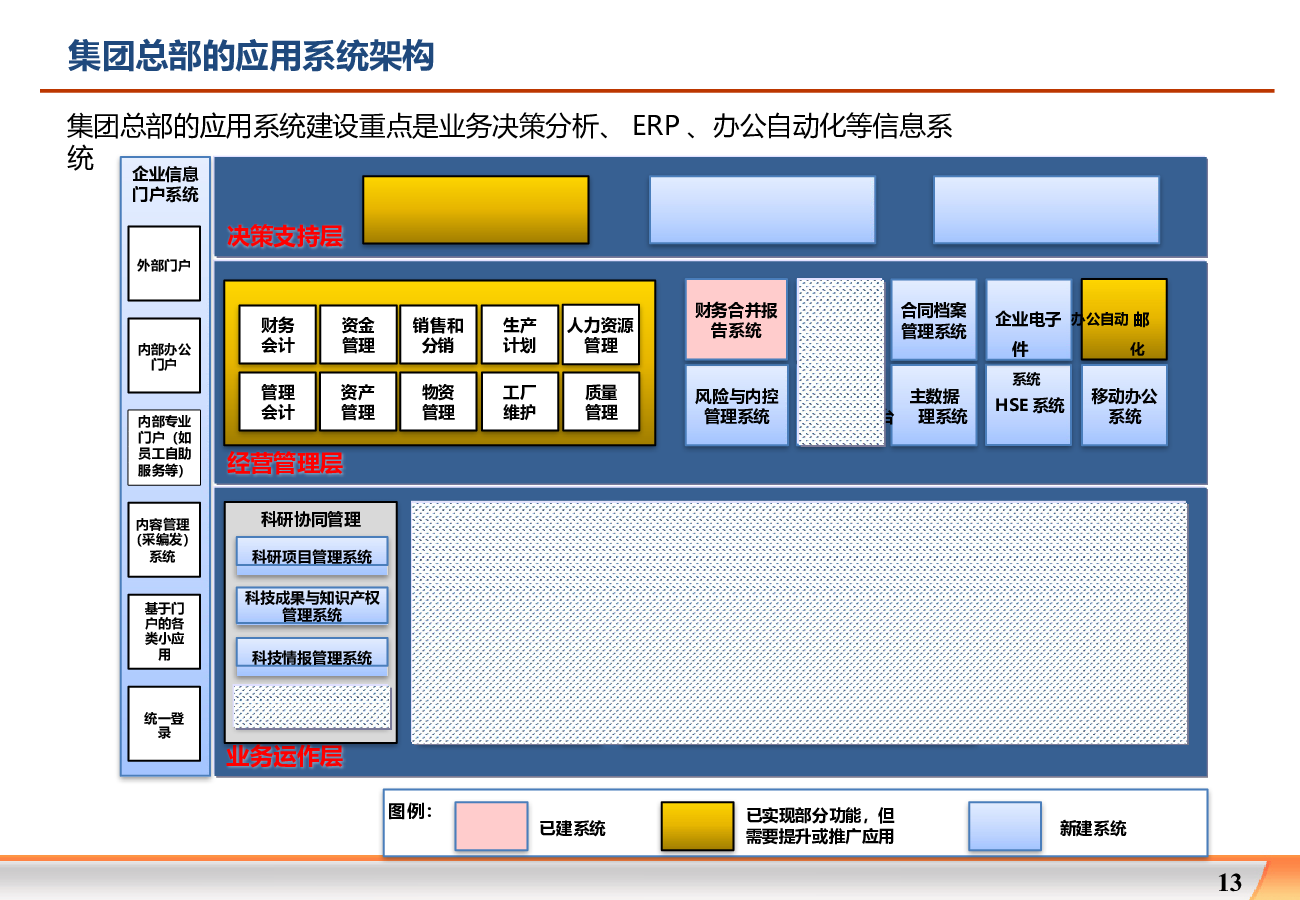This screenshot has height=900, width=1300.
Task: Select the 内容管理(采编发)系统 box
Action: [x=164, y=539]
